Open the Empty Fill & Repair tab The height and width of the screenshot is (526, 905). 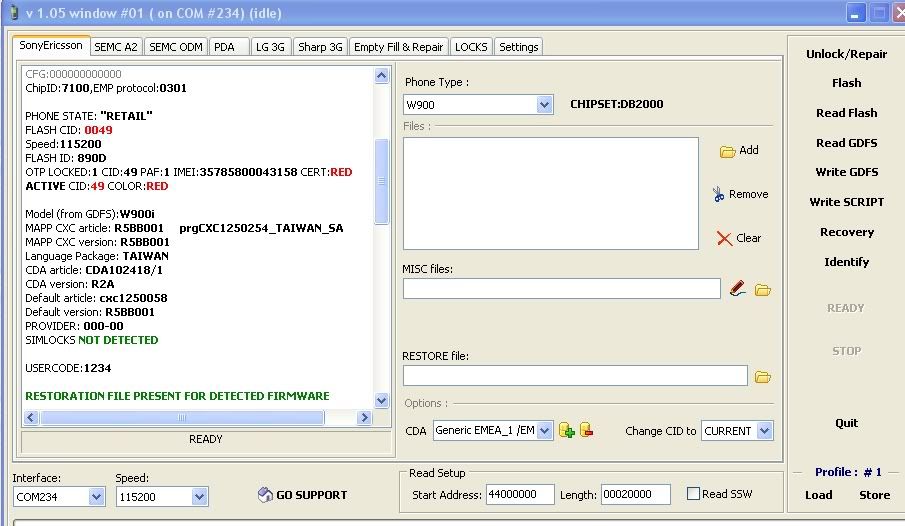tap(398, 47)
